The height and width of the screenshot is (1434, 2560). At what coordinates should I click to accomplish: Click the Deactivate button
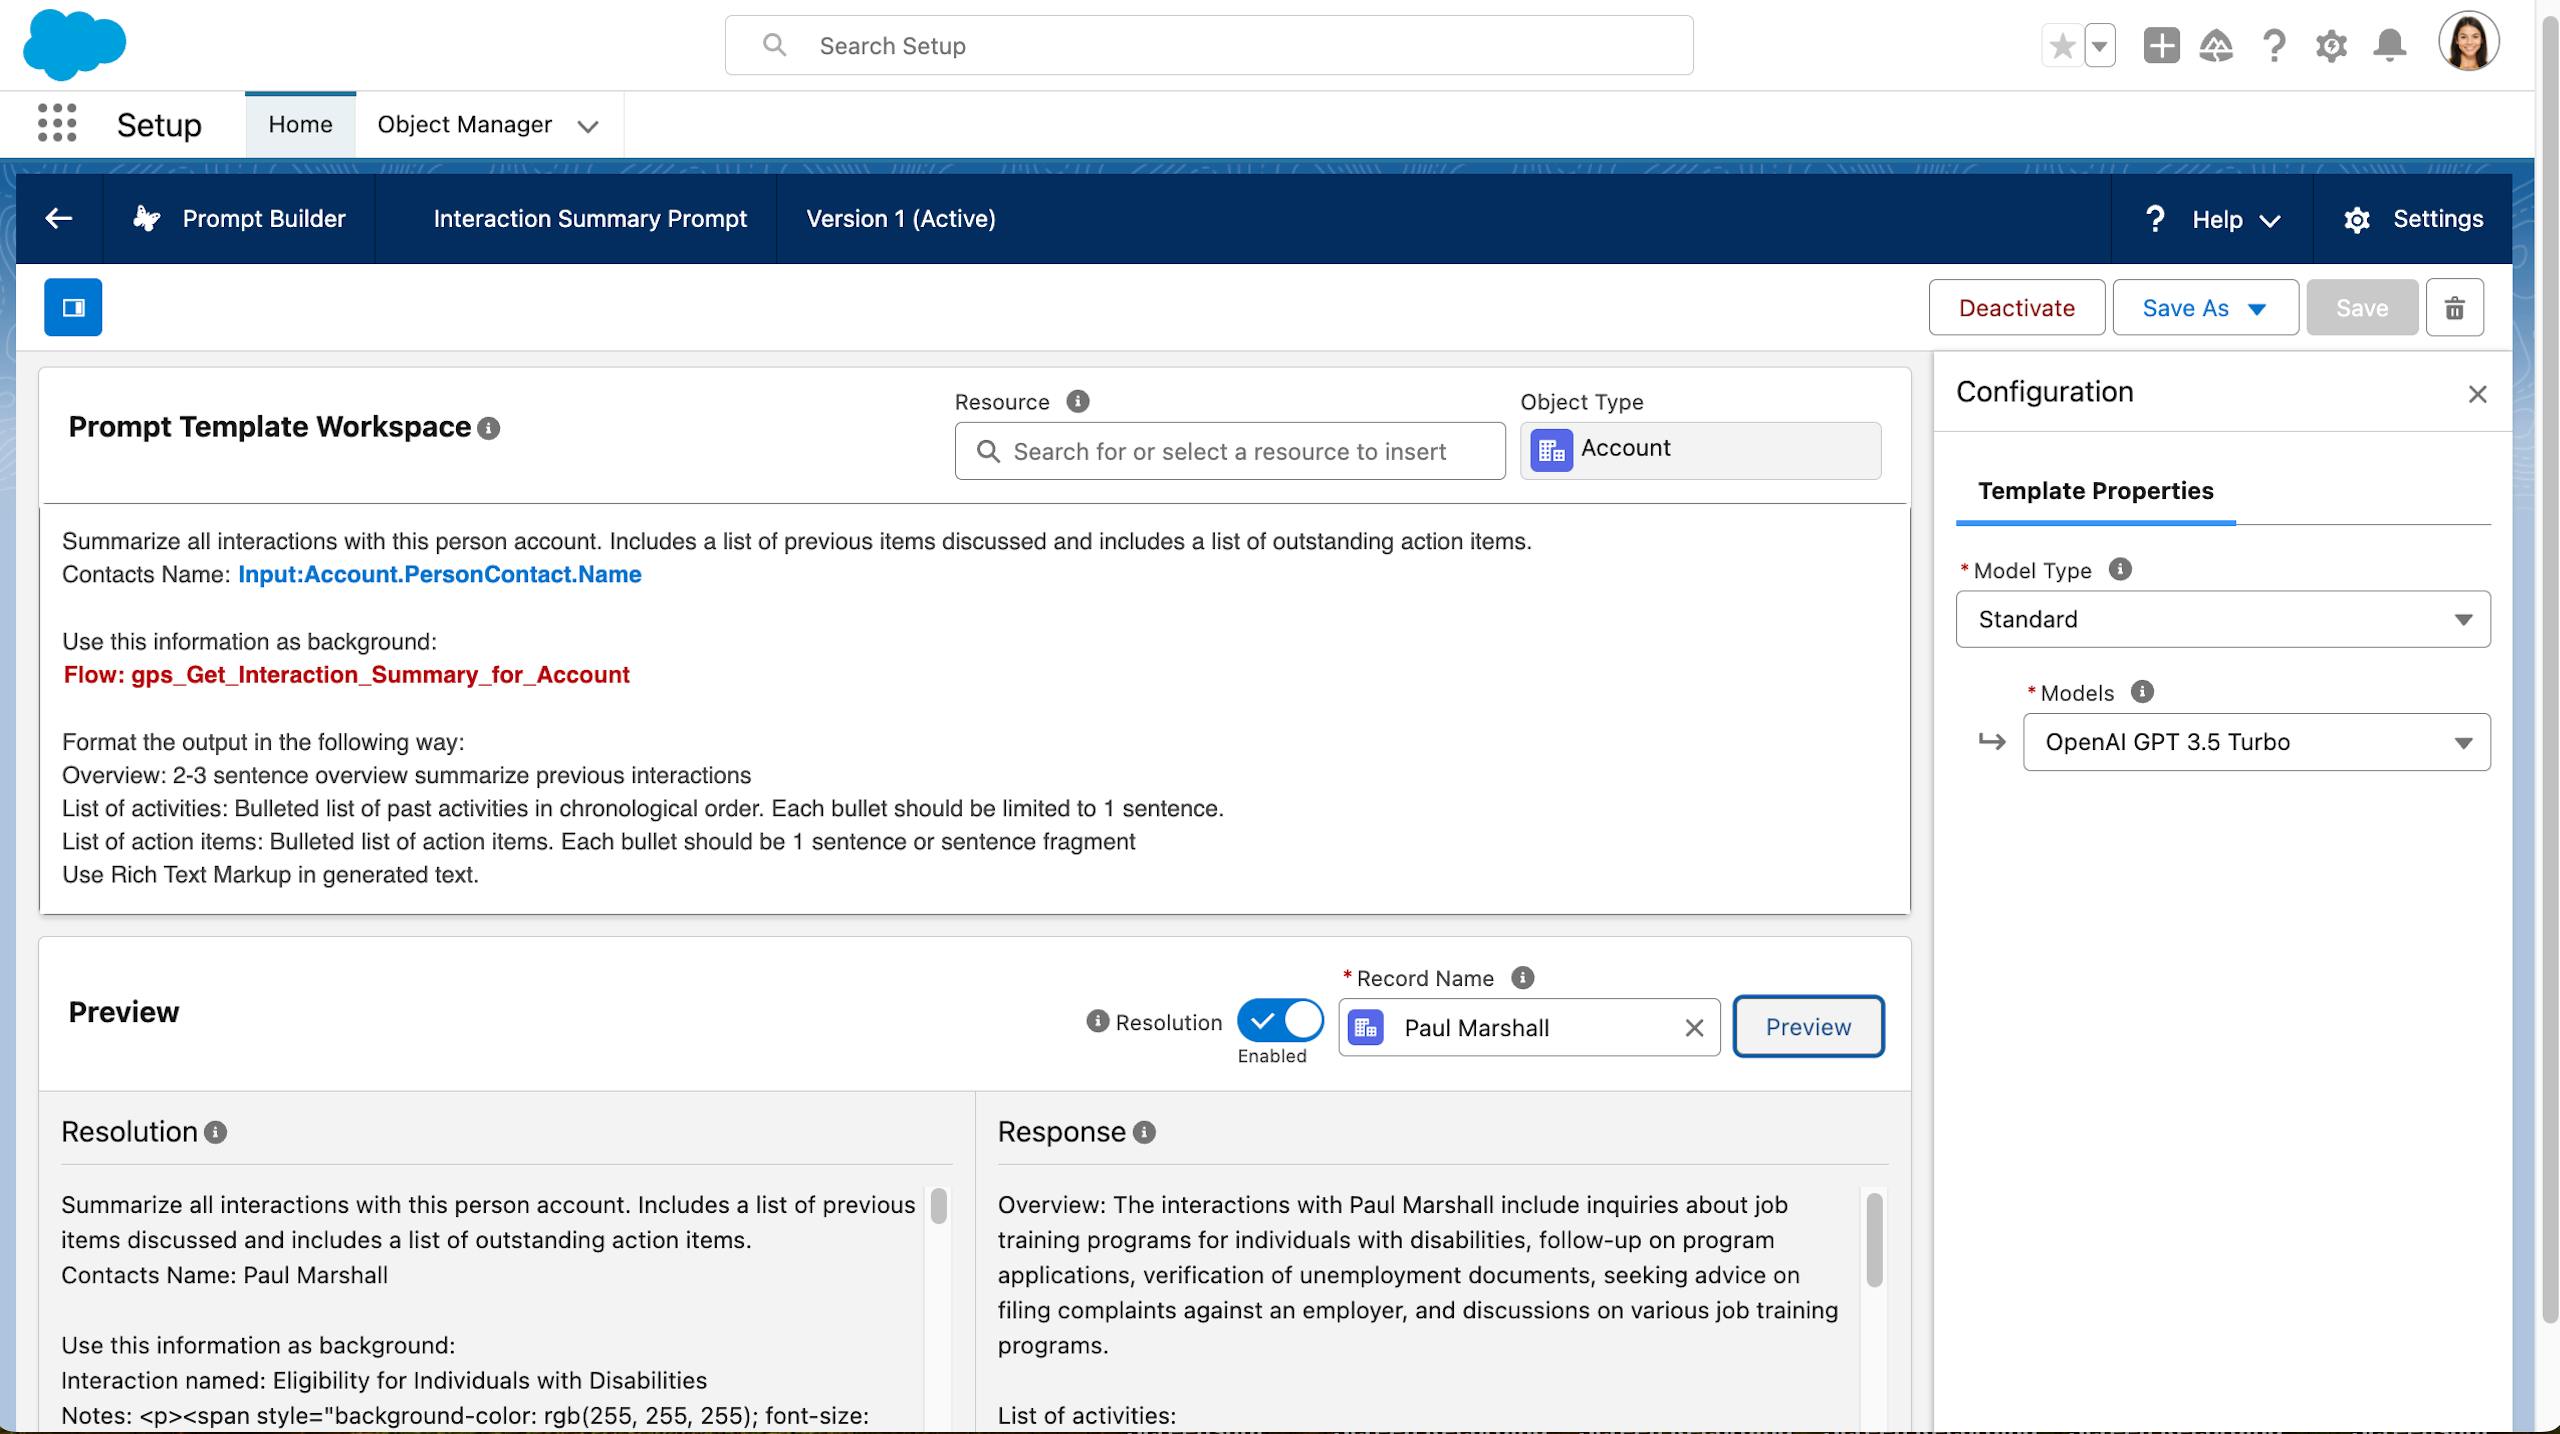pos(2016,308)
